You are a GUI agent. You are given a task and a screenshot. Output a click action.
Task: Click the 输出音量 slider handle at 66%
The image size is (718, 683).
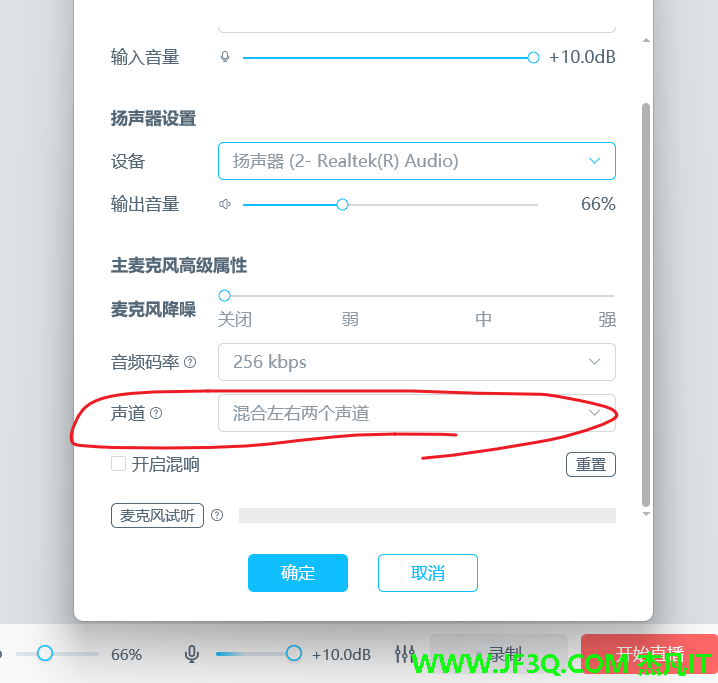tap(342, 205)
